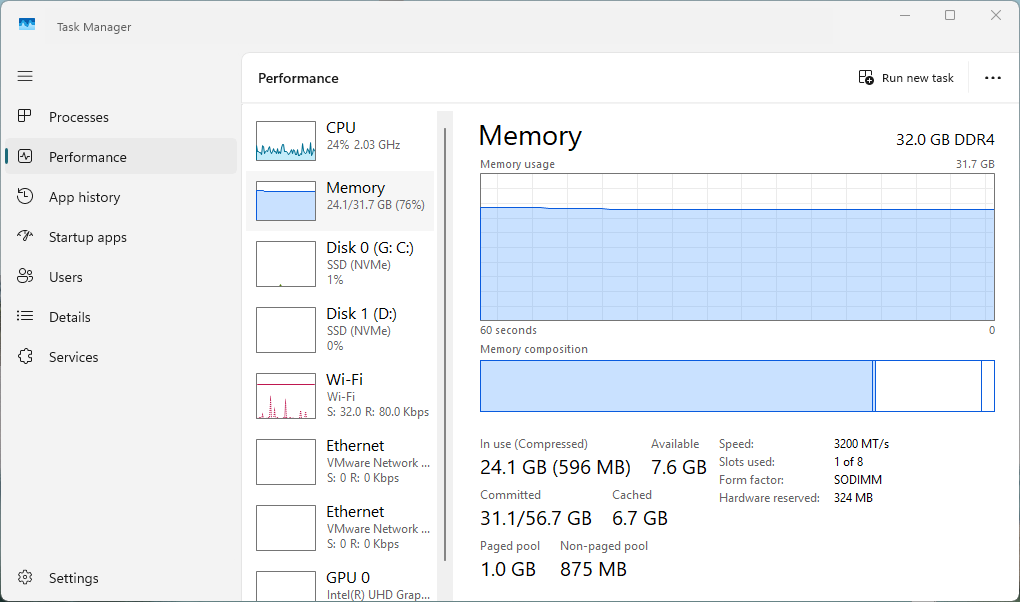Screen dimensions: 1020x602
Task: Click the Settings gear icon
Action: pos(25,577)
